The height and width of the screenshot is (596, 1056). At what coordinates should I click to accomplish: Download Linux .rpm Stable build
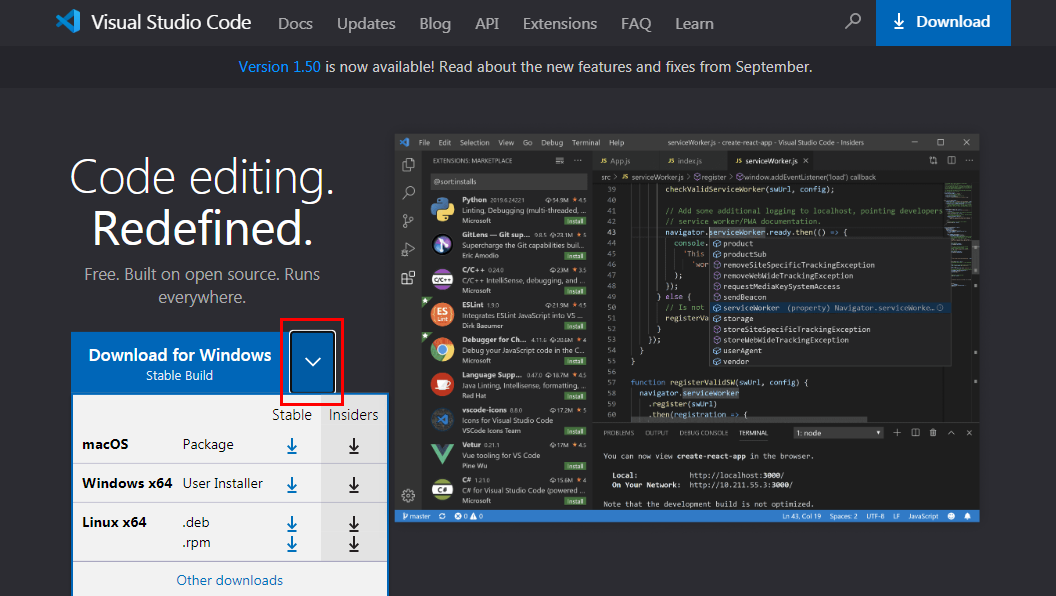point(292,543)
